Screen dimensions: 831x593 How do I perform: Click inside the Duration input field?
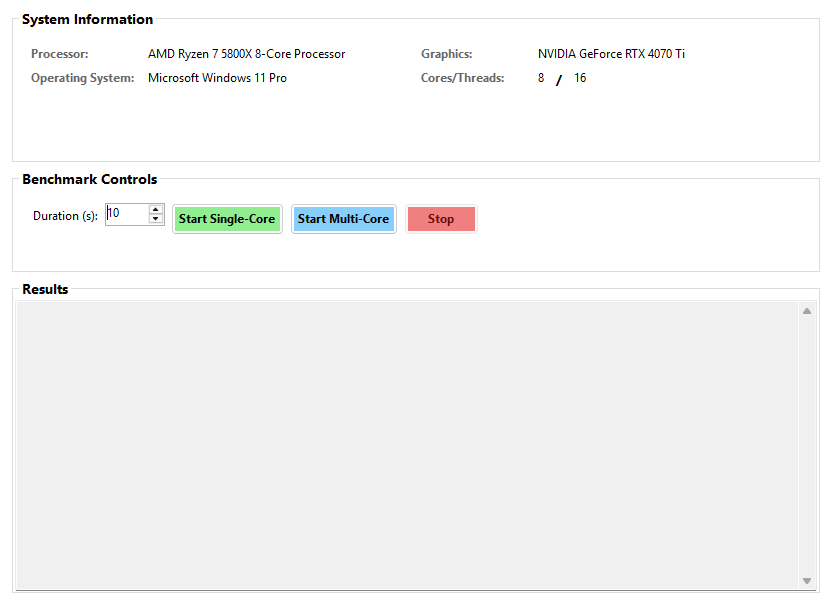click(x=128, y=213)
